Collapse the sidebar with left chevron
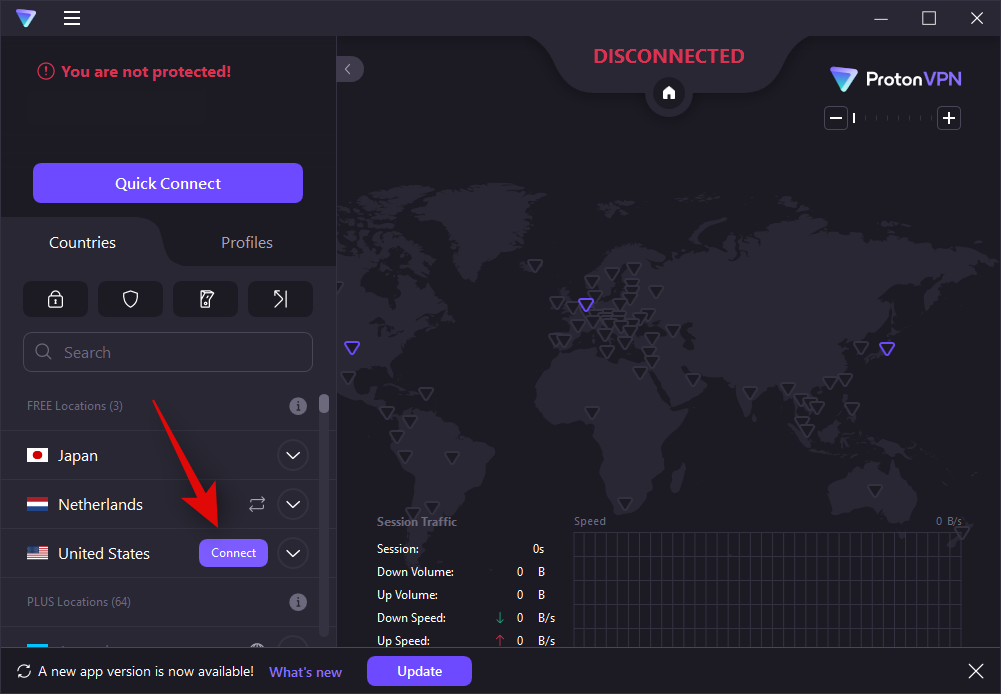This screenshot has height=694, width=1001. point(348,69)
